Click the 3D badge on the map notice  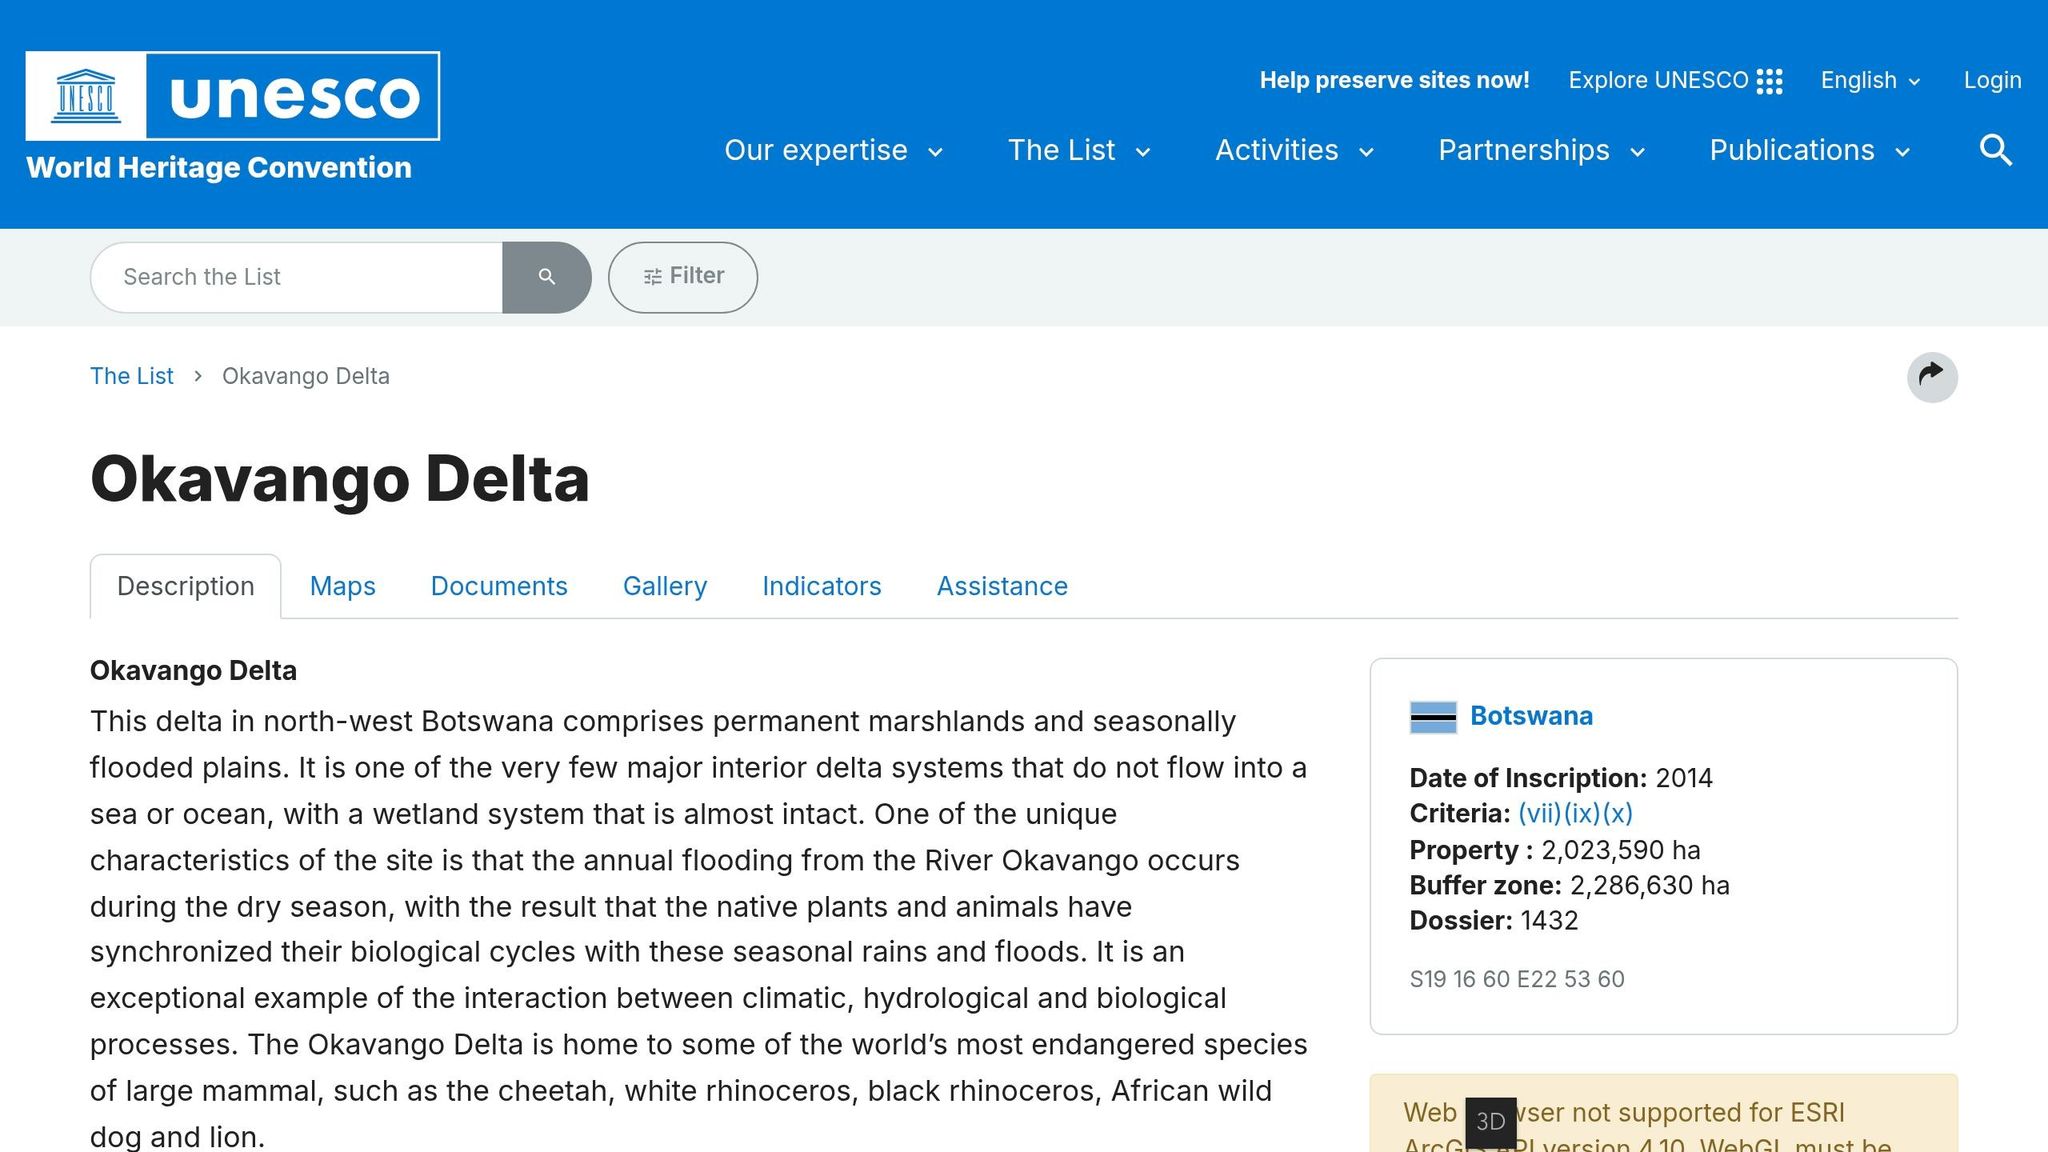coord(1489,1122)
